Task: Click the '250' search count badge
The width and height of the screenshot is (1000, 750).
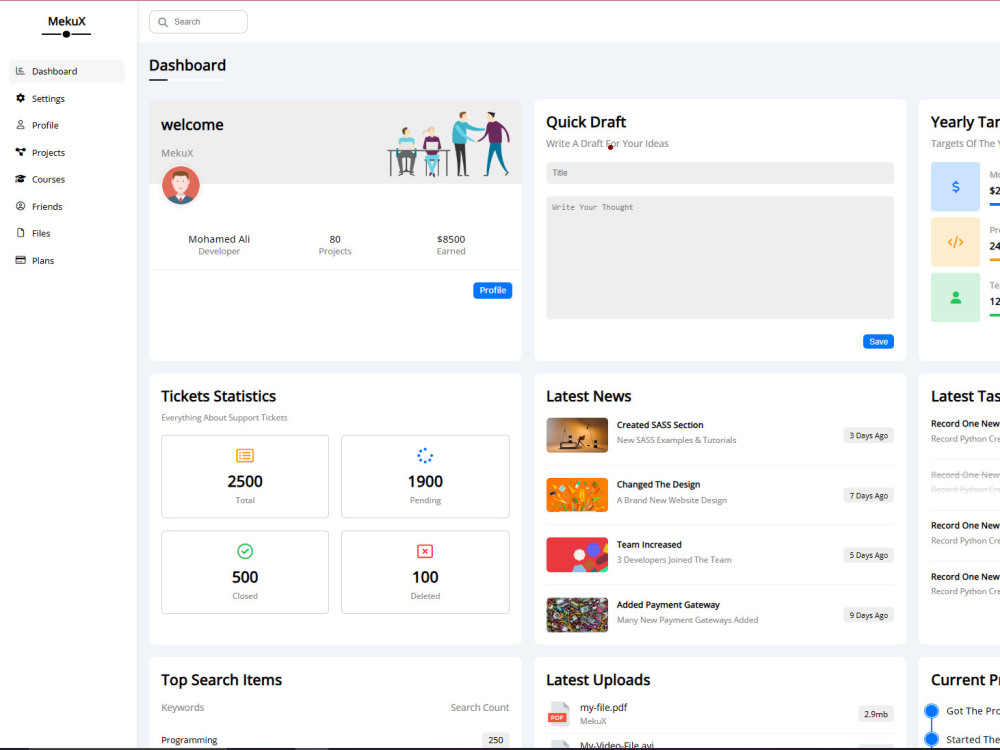Action: [496, 740]
